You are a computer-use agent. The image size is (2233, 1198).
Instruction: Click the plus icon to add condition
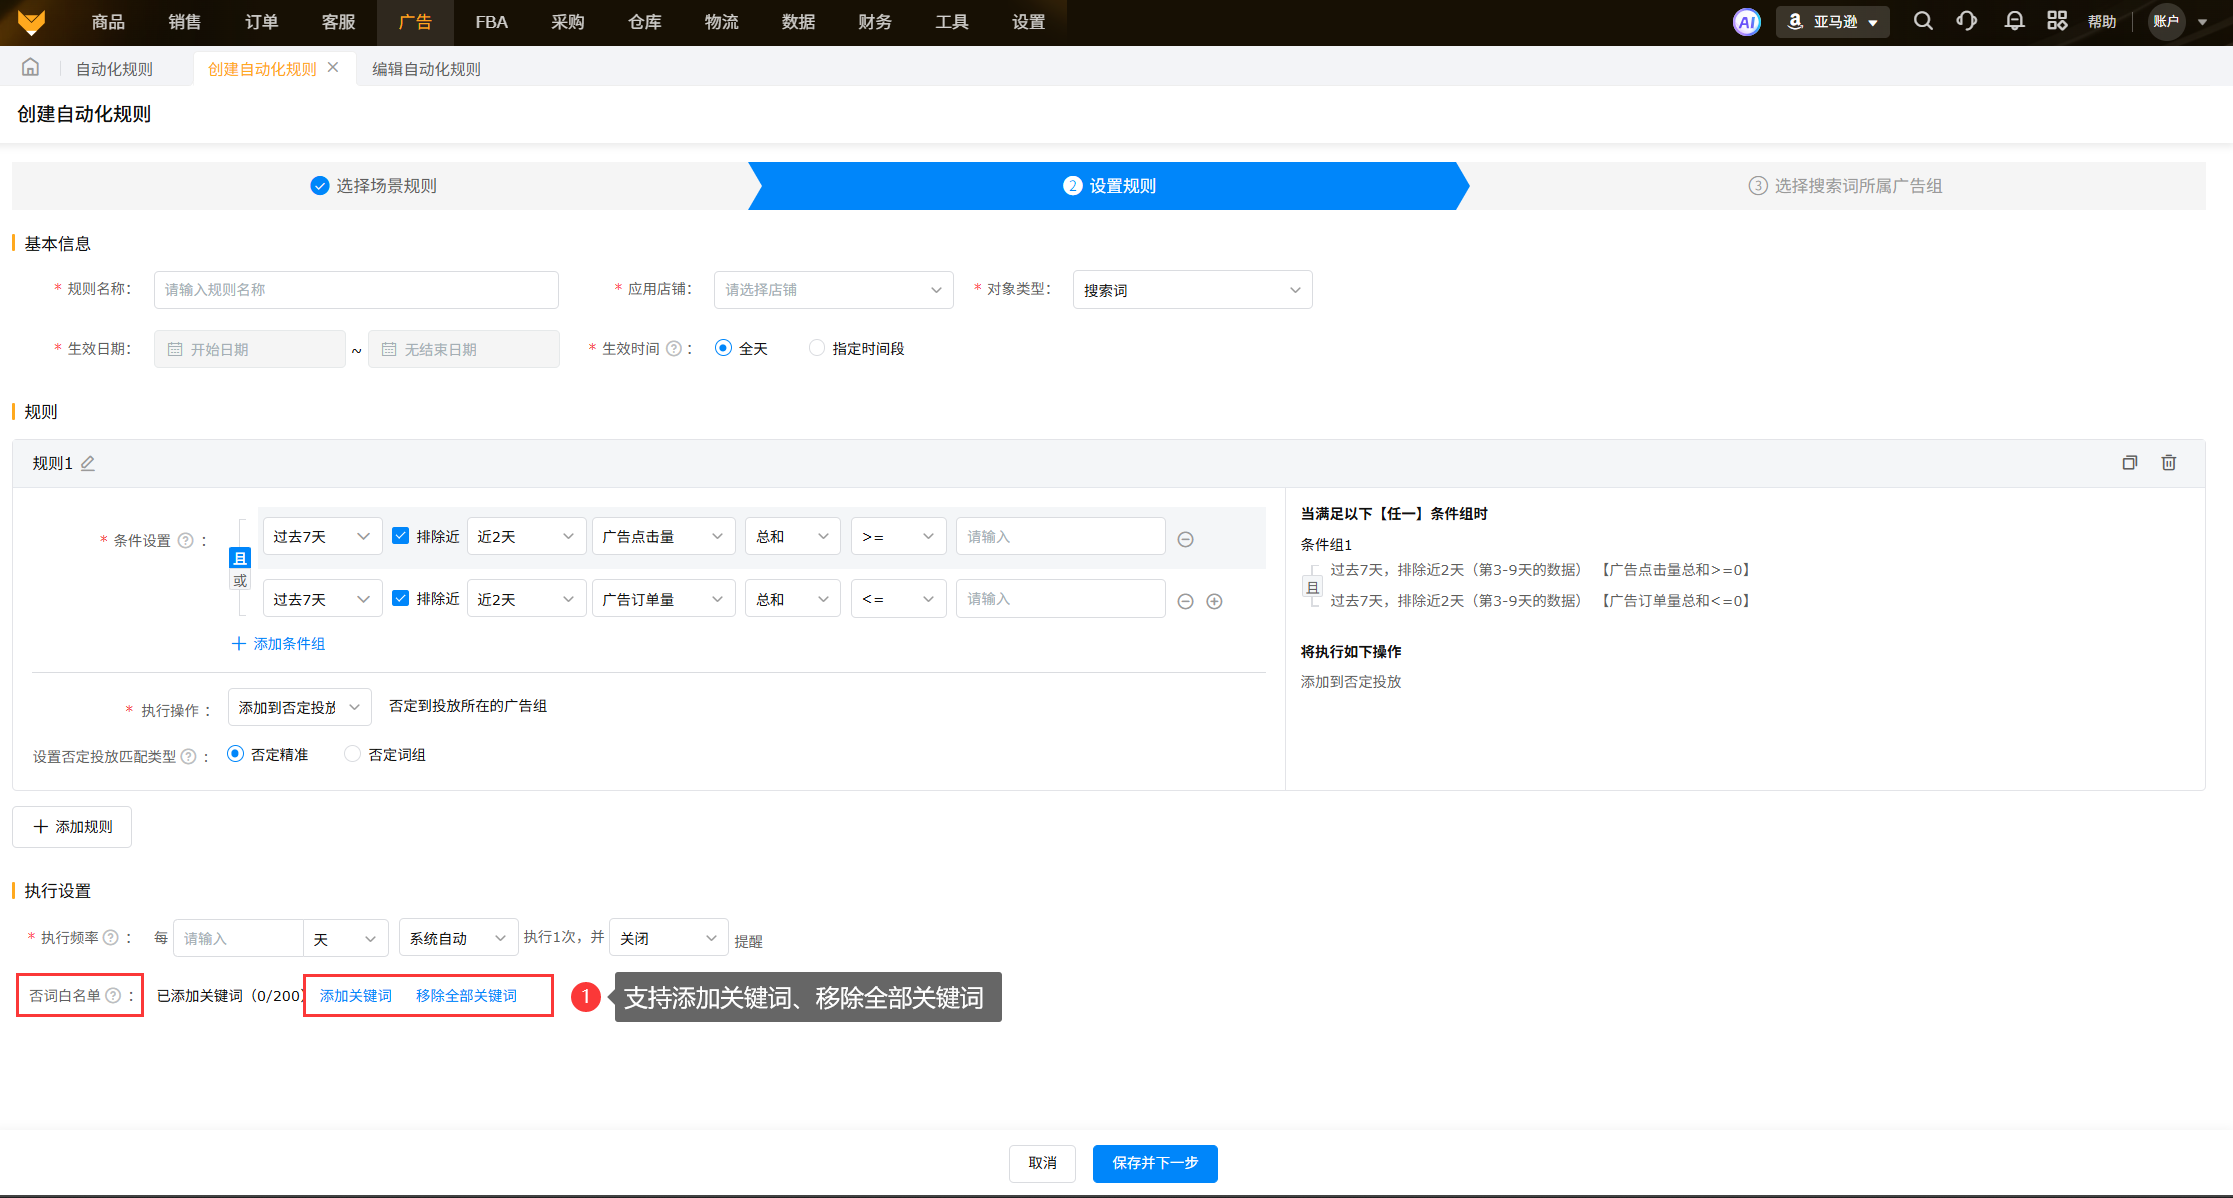point(1214,601)
